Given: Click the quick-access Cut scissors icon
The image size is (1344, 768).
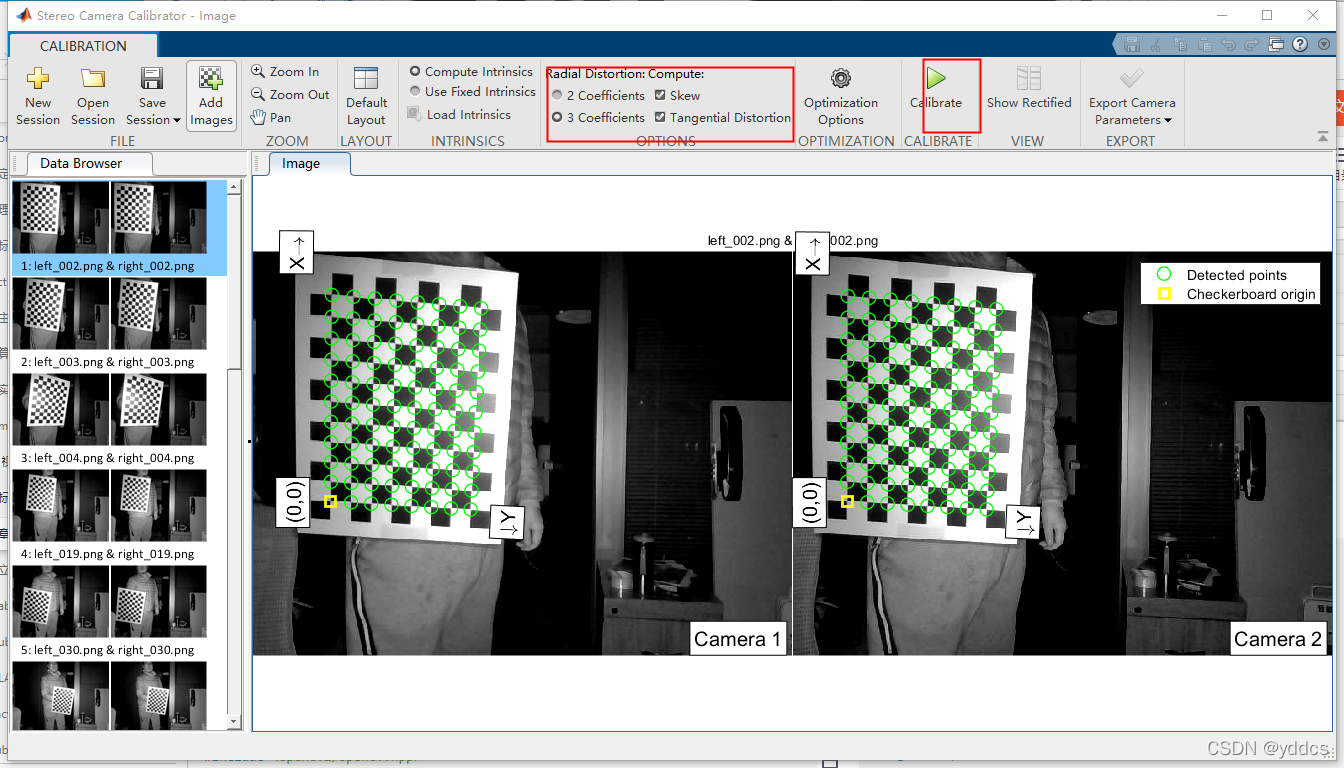Looking at the screenshot, I should pos(1156,45).
